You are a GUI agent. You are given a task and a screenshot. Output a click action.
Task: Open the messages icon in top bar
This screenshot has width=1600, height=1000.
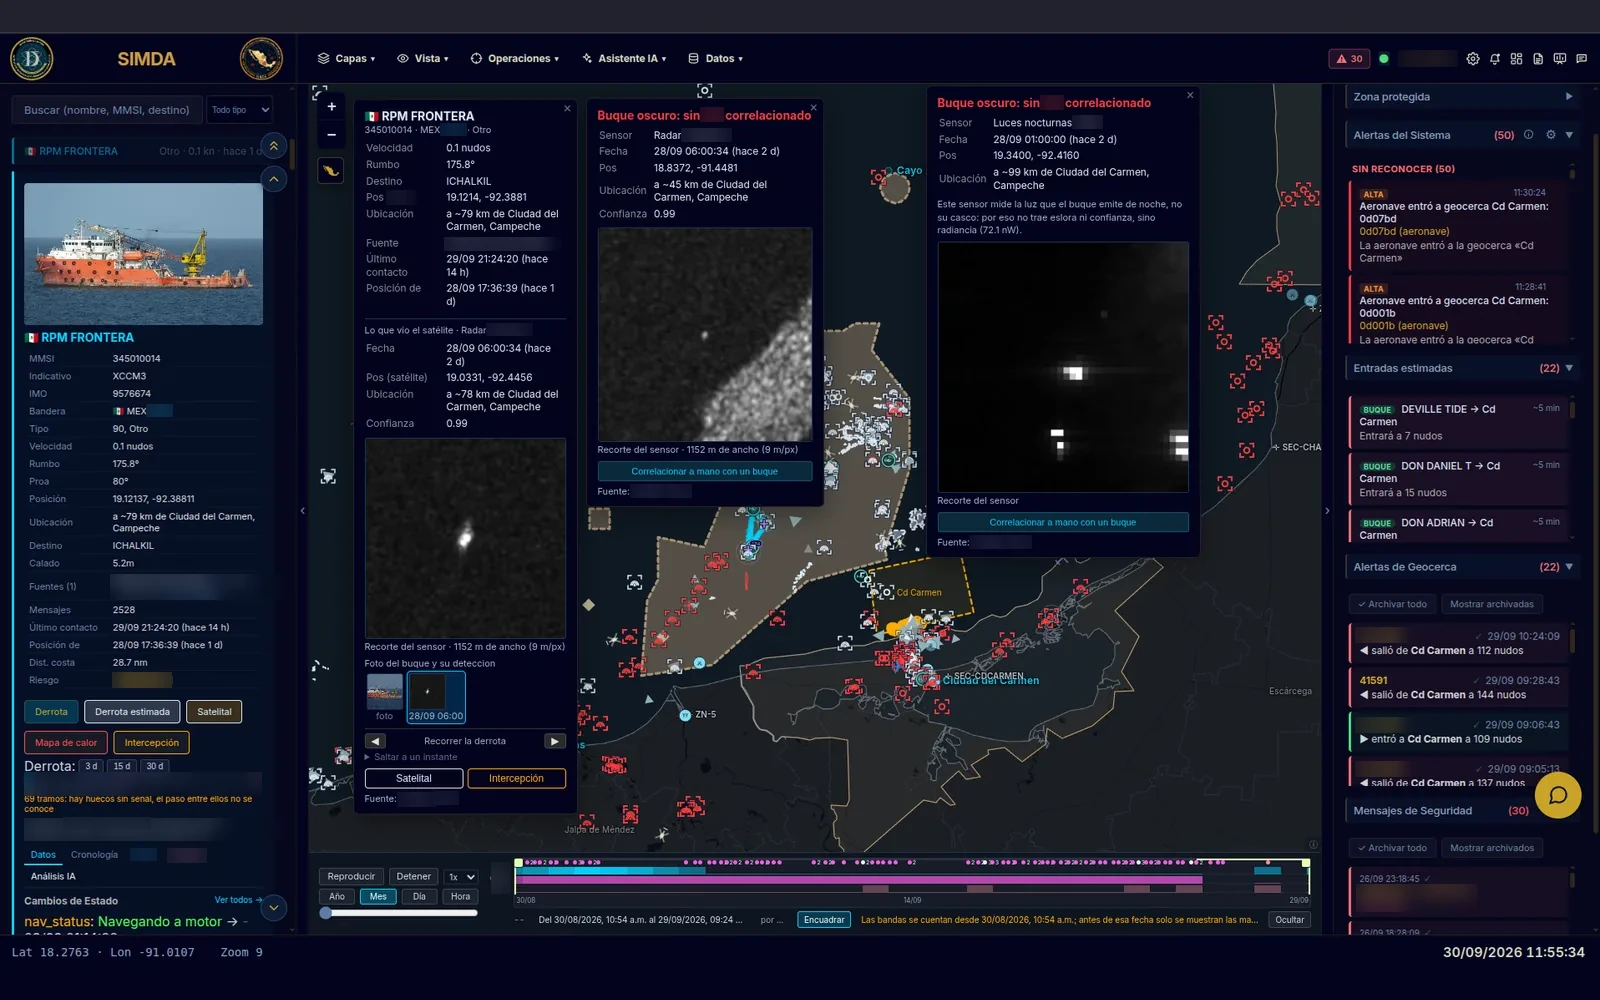[x=1581, y=59]
